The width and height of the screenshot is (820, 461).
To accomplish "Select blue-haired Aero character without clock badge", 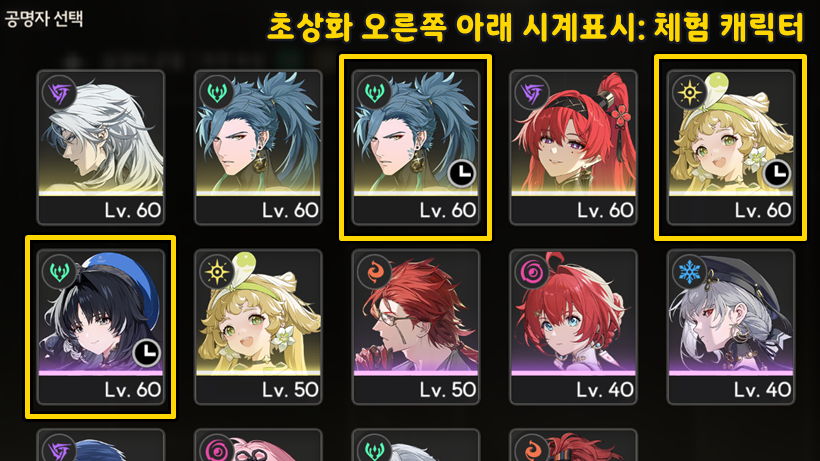I will 258,147.
